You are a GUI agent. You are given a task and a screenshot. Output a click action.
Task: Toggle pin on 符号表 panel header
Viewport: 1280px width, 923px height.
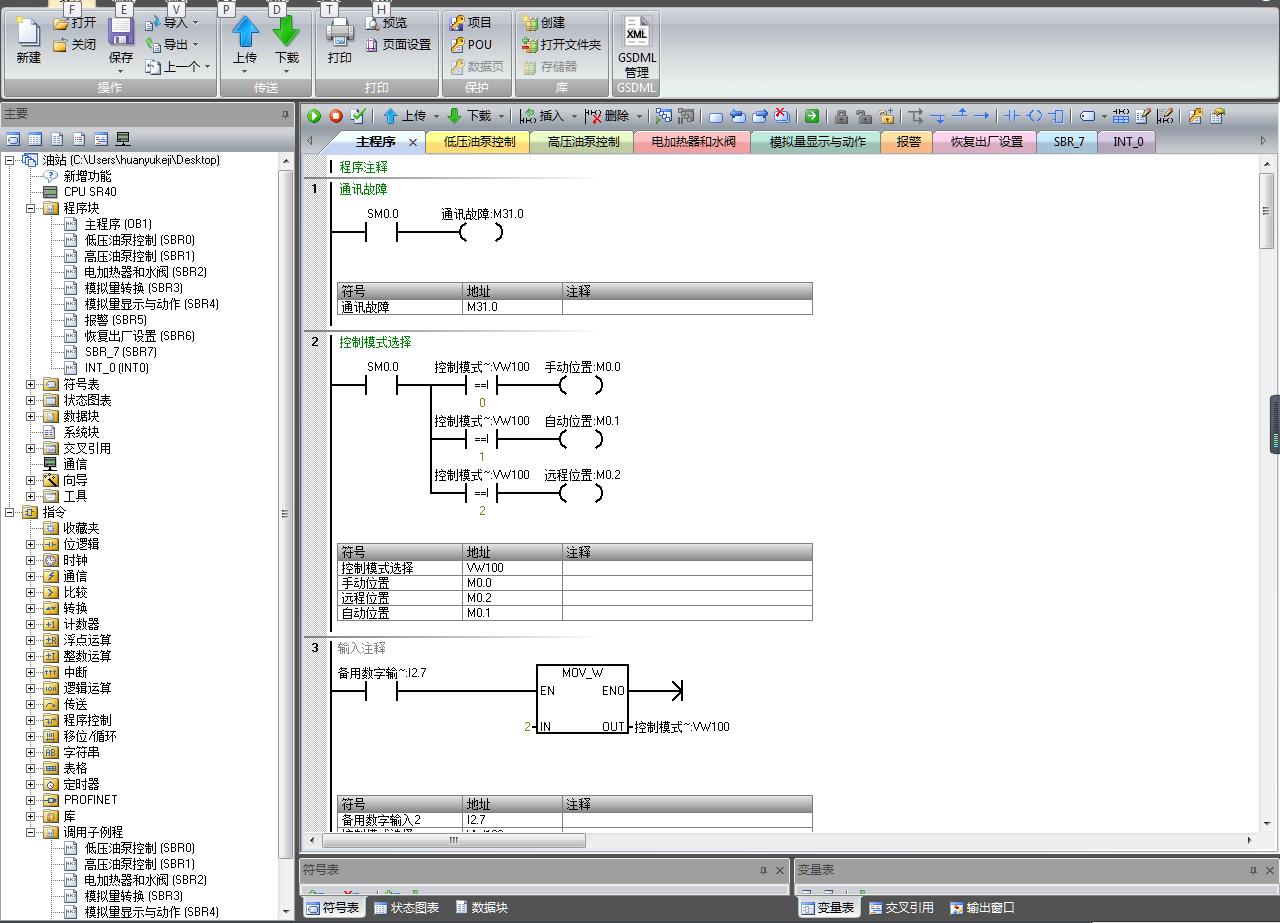(763, 870)
